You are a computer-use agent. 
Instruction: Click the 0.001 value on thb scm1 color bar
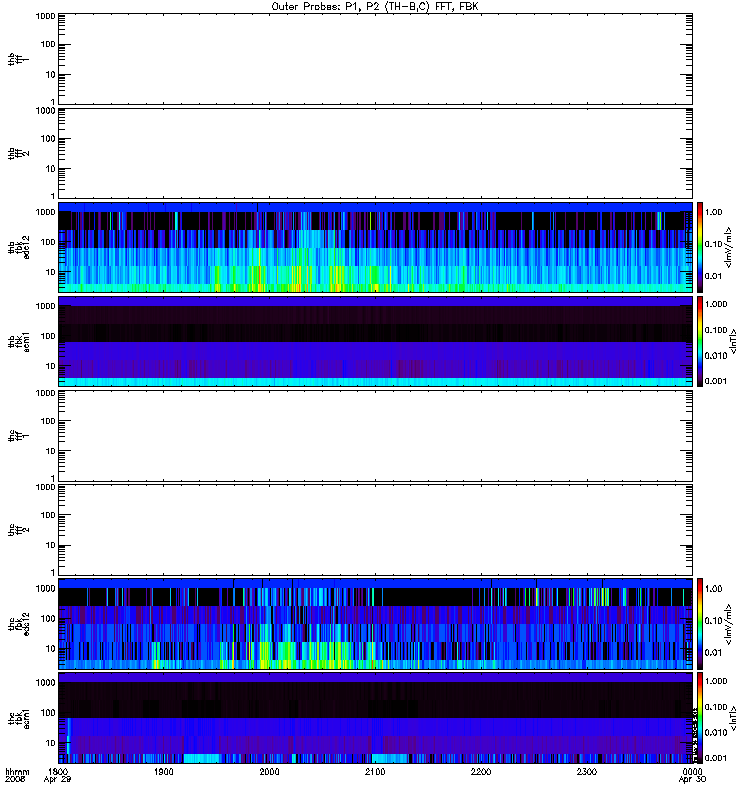[x=716, y=381]
